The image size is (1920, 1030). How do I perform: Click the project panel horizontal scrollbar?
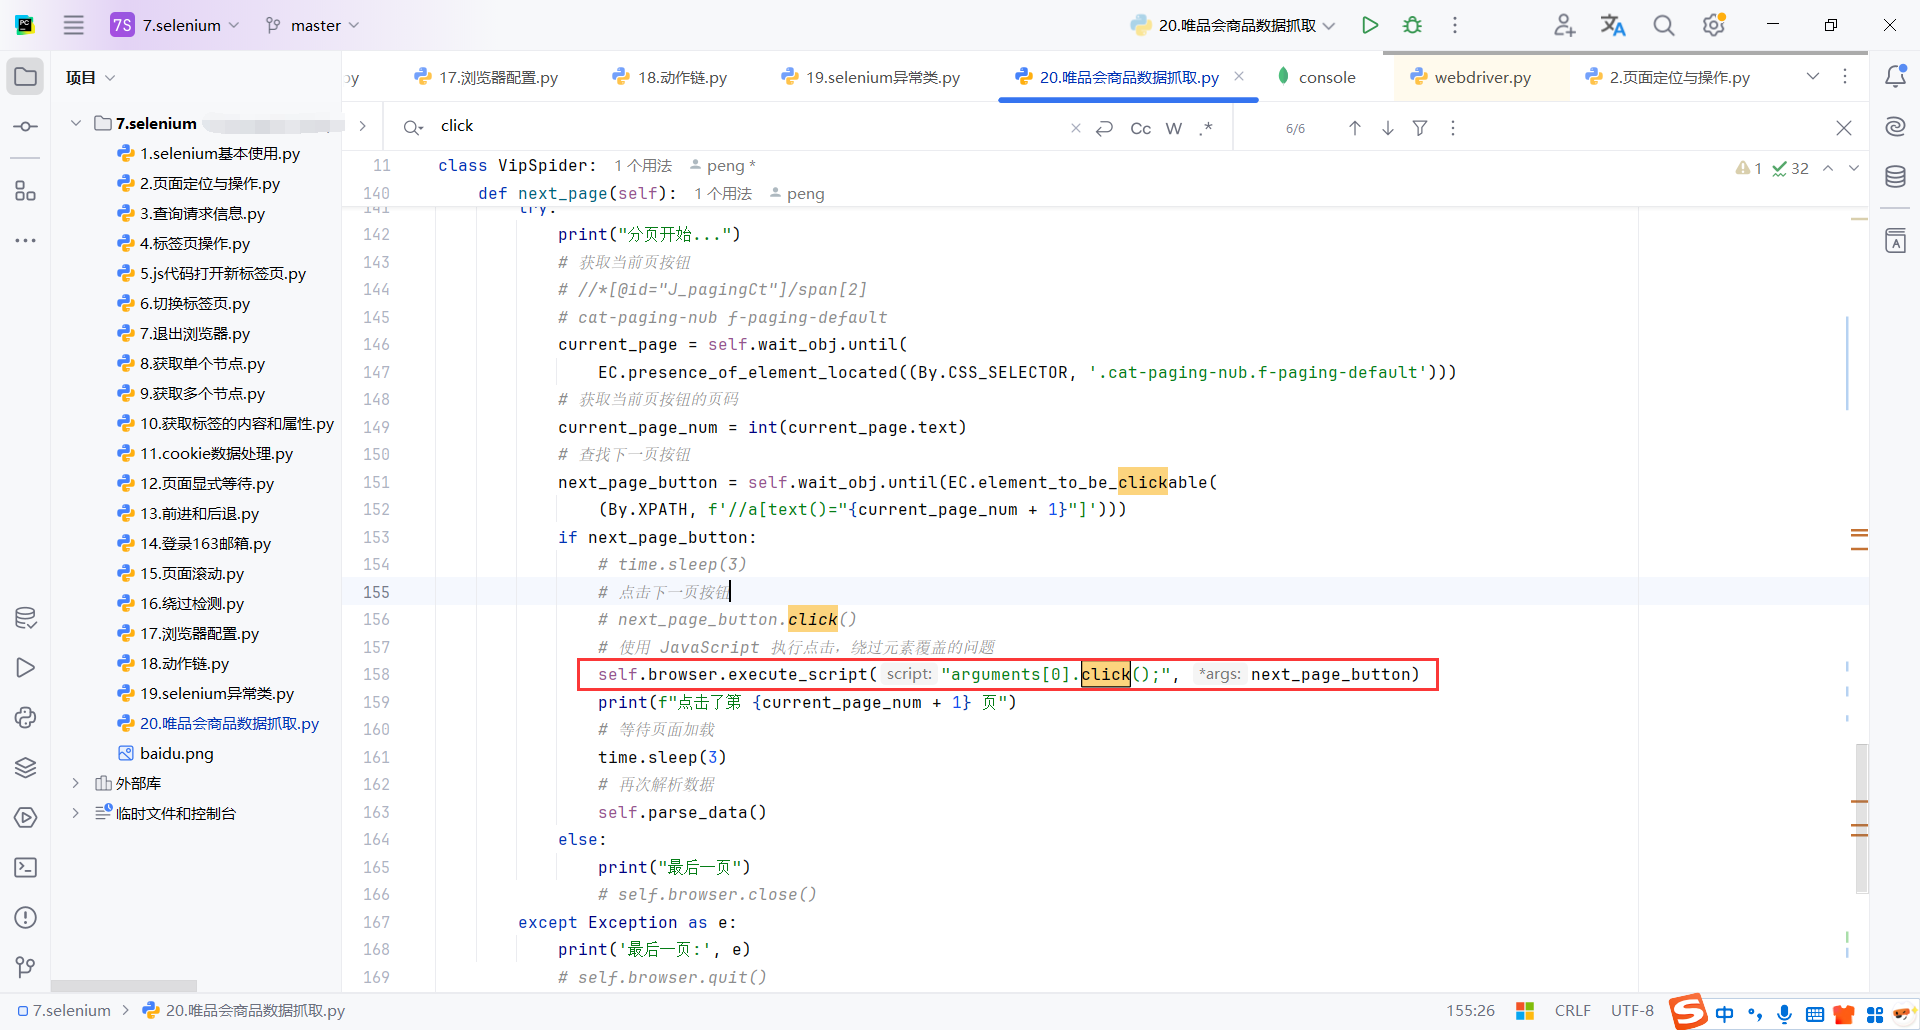(x=124, y=986)
